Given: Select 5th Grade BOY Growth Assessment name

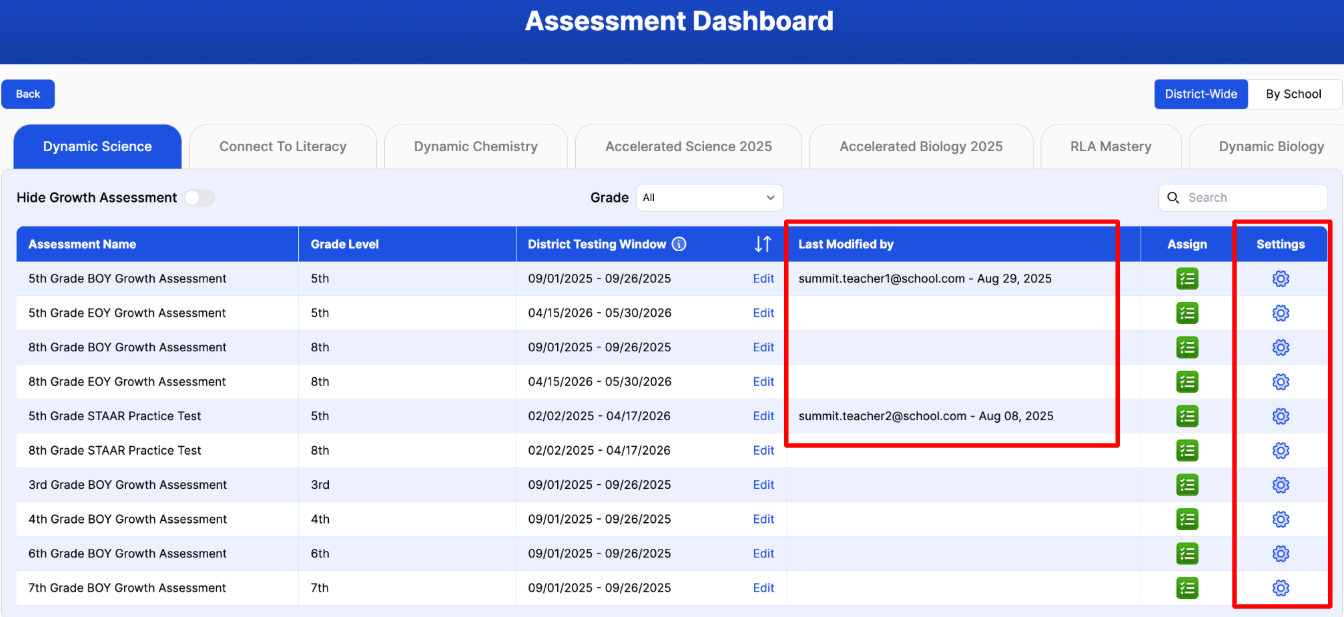Looking at the screenshot, I should pos(127,279).
